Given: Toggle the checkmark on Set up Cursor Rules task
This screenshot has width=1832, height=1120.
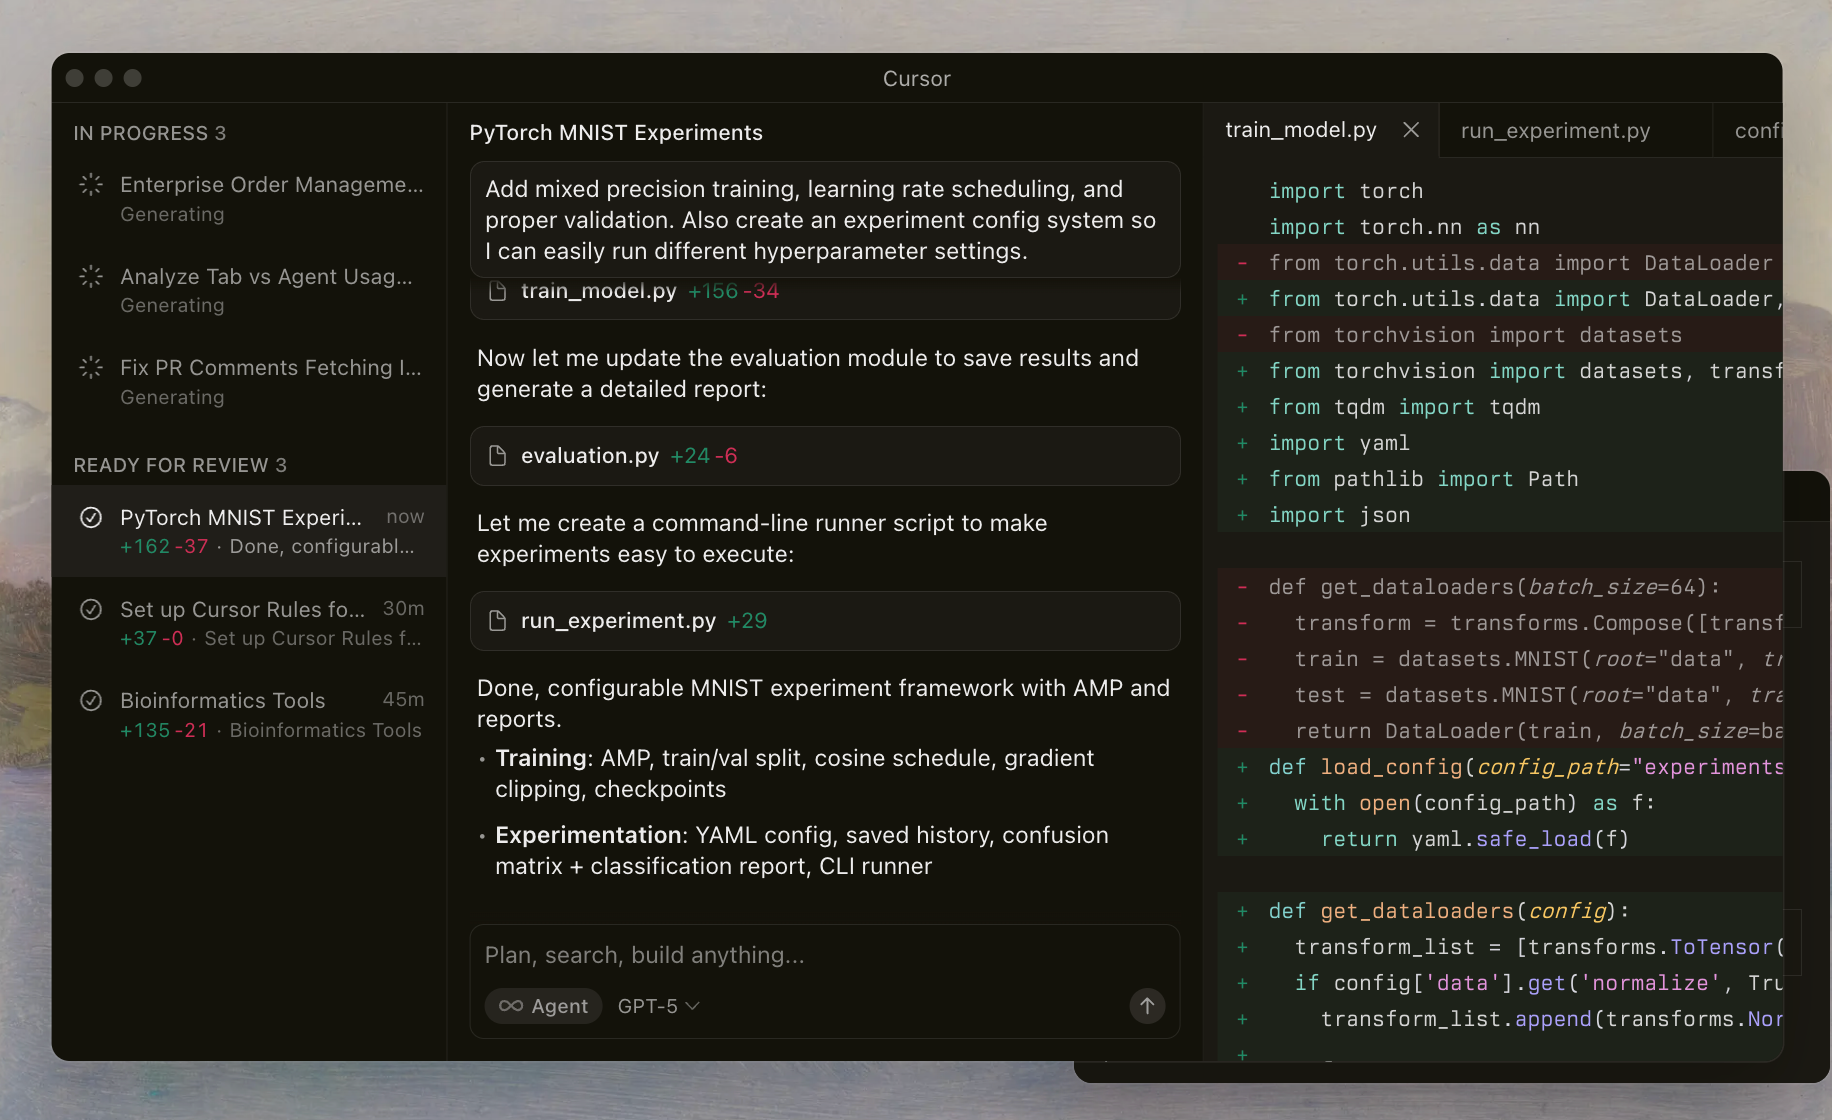Looking at the screenshot, I should [x=91, y=610].
